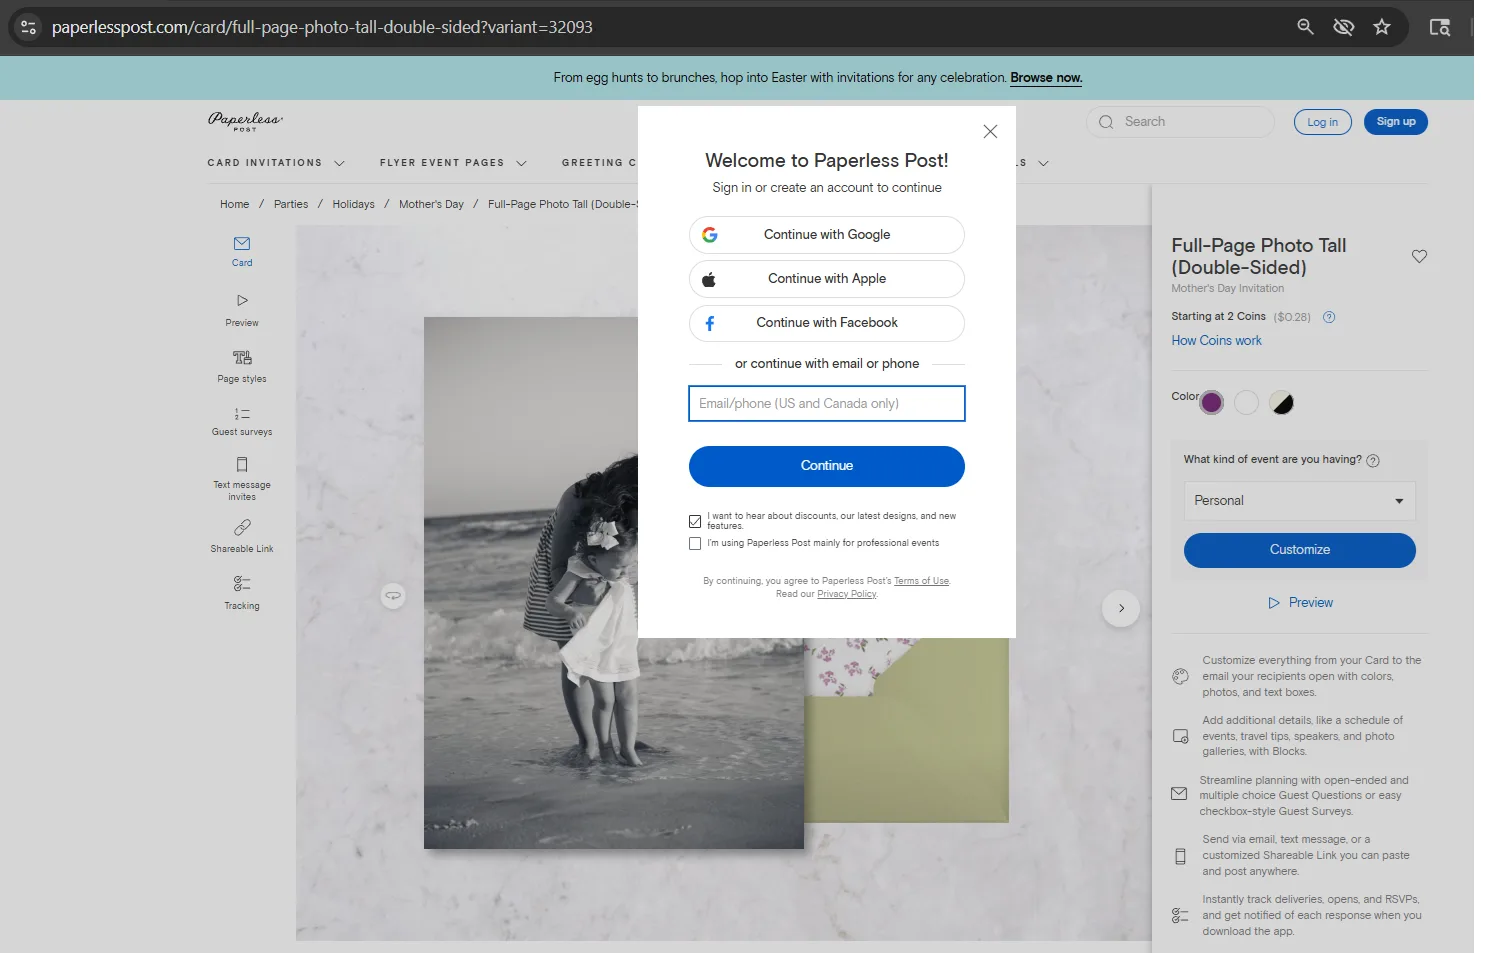Open Guest surveys in the sidebar
This screenshot has height=953, width=1490.
242,421
